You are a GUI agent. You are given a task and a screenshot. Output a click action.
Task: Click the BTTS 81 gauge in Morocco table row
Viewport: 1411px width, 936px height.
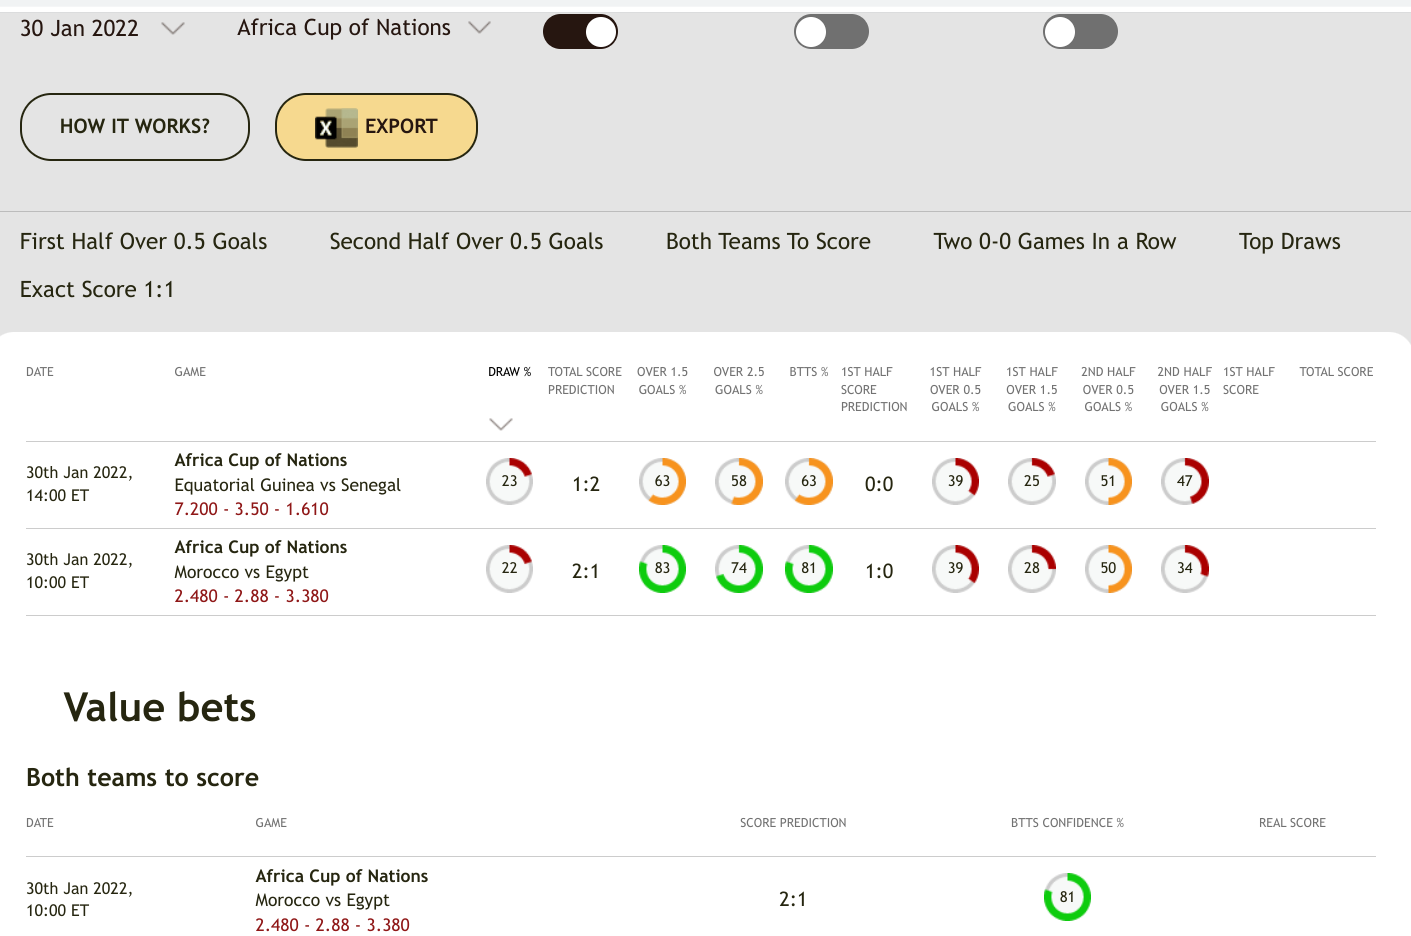click(809, 568)
